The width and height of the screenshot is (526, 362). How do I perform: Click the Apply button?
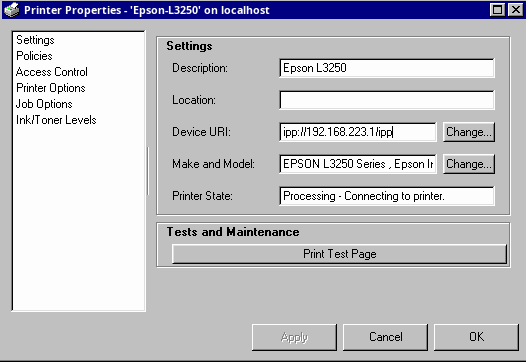pyautogui.click(x=294, y=337)
